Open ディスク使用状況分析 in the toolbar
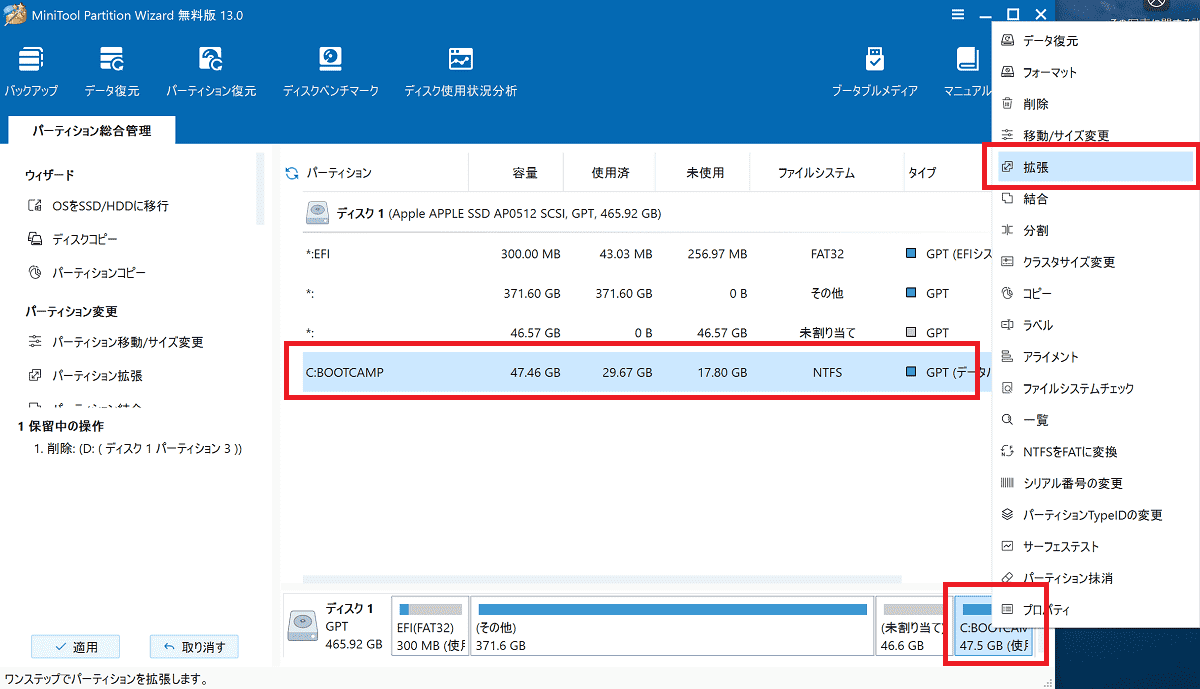Image resolution: width=1200 pixels, height=689 pixels. pos(460,72)
